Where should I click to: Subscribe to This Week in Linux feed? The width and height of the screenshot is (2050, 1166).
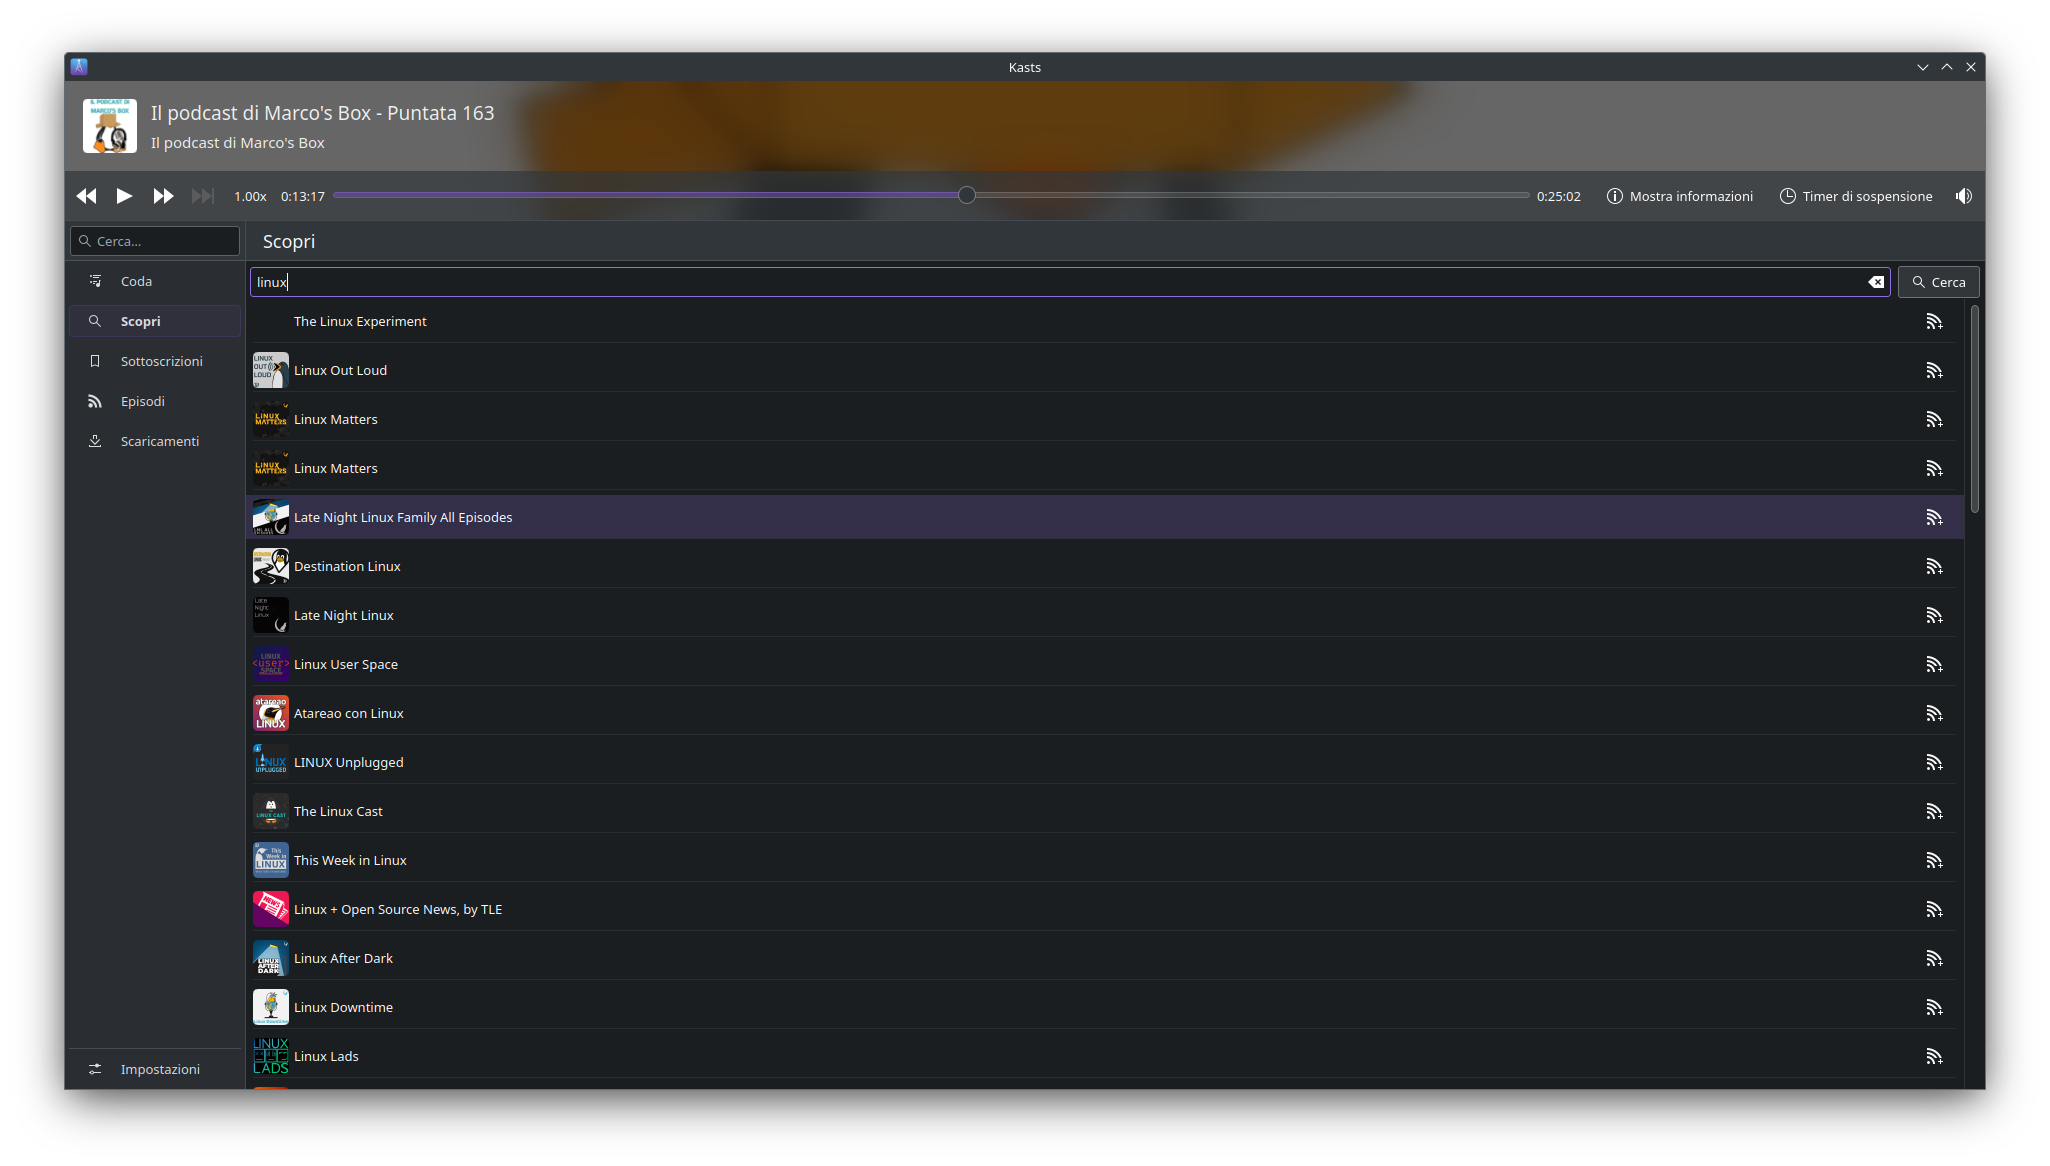(1934, 860)
